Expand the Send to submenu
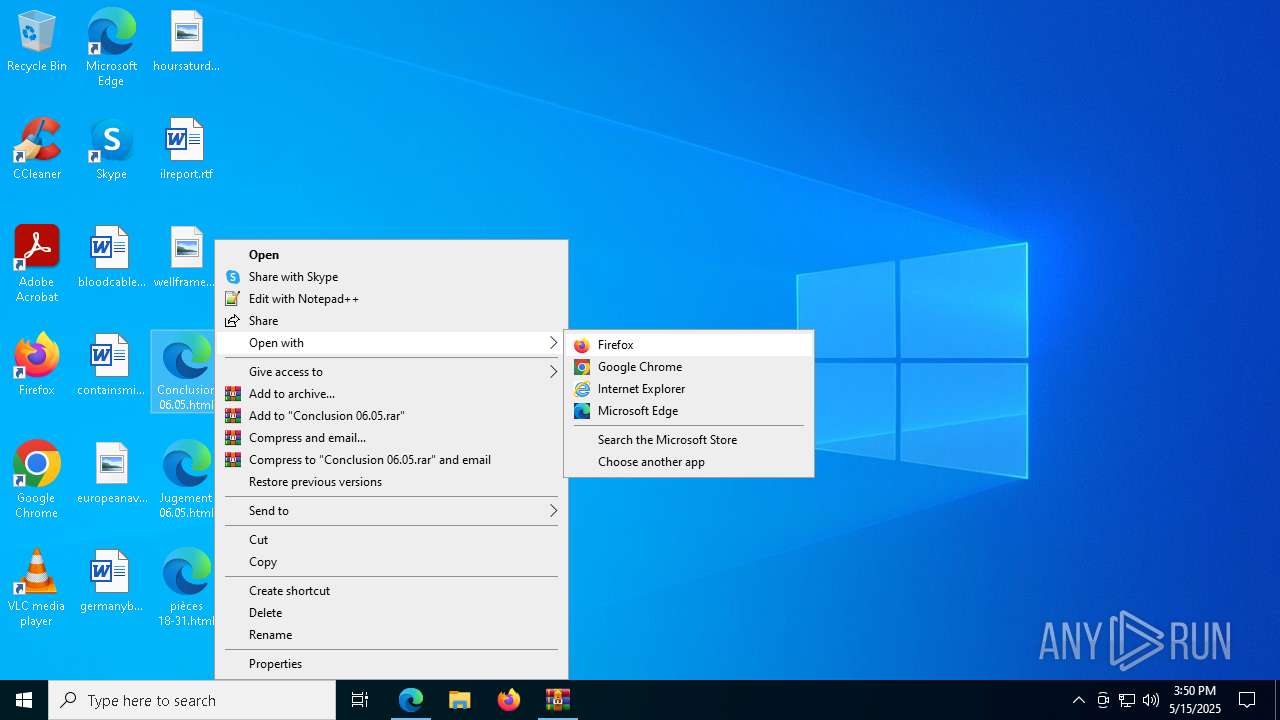The height and width of the screenshot is (720, 1280). [x=391, y=511]
